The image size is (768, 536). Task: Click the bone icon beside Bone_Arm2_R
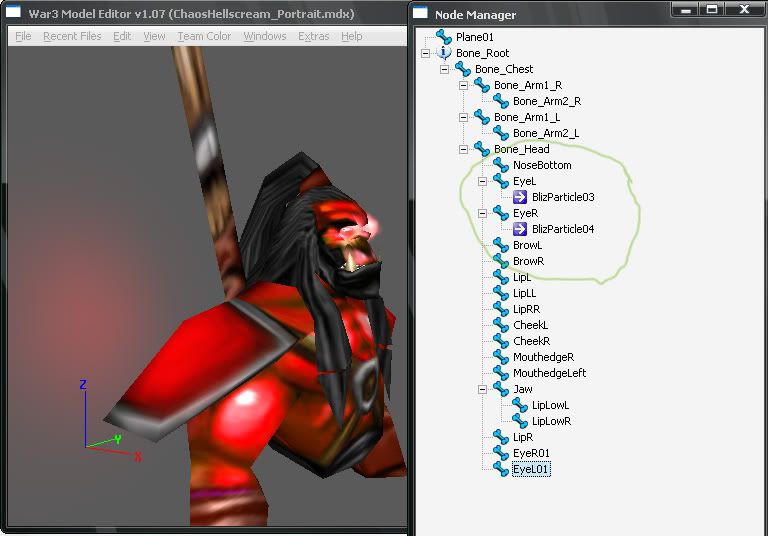point(501,101)
